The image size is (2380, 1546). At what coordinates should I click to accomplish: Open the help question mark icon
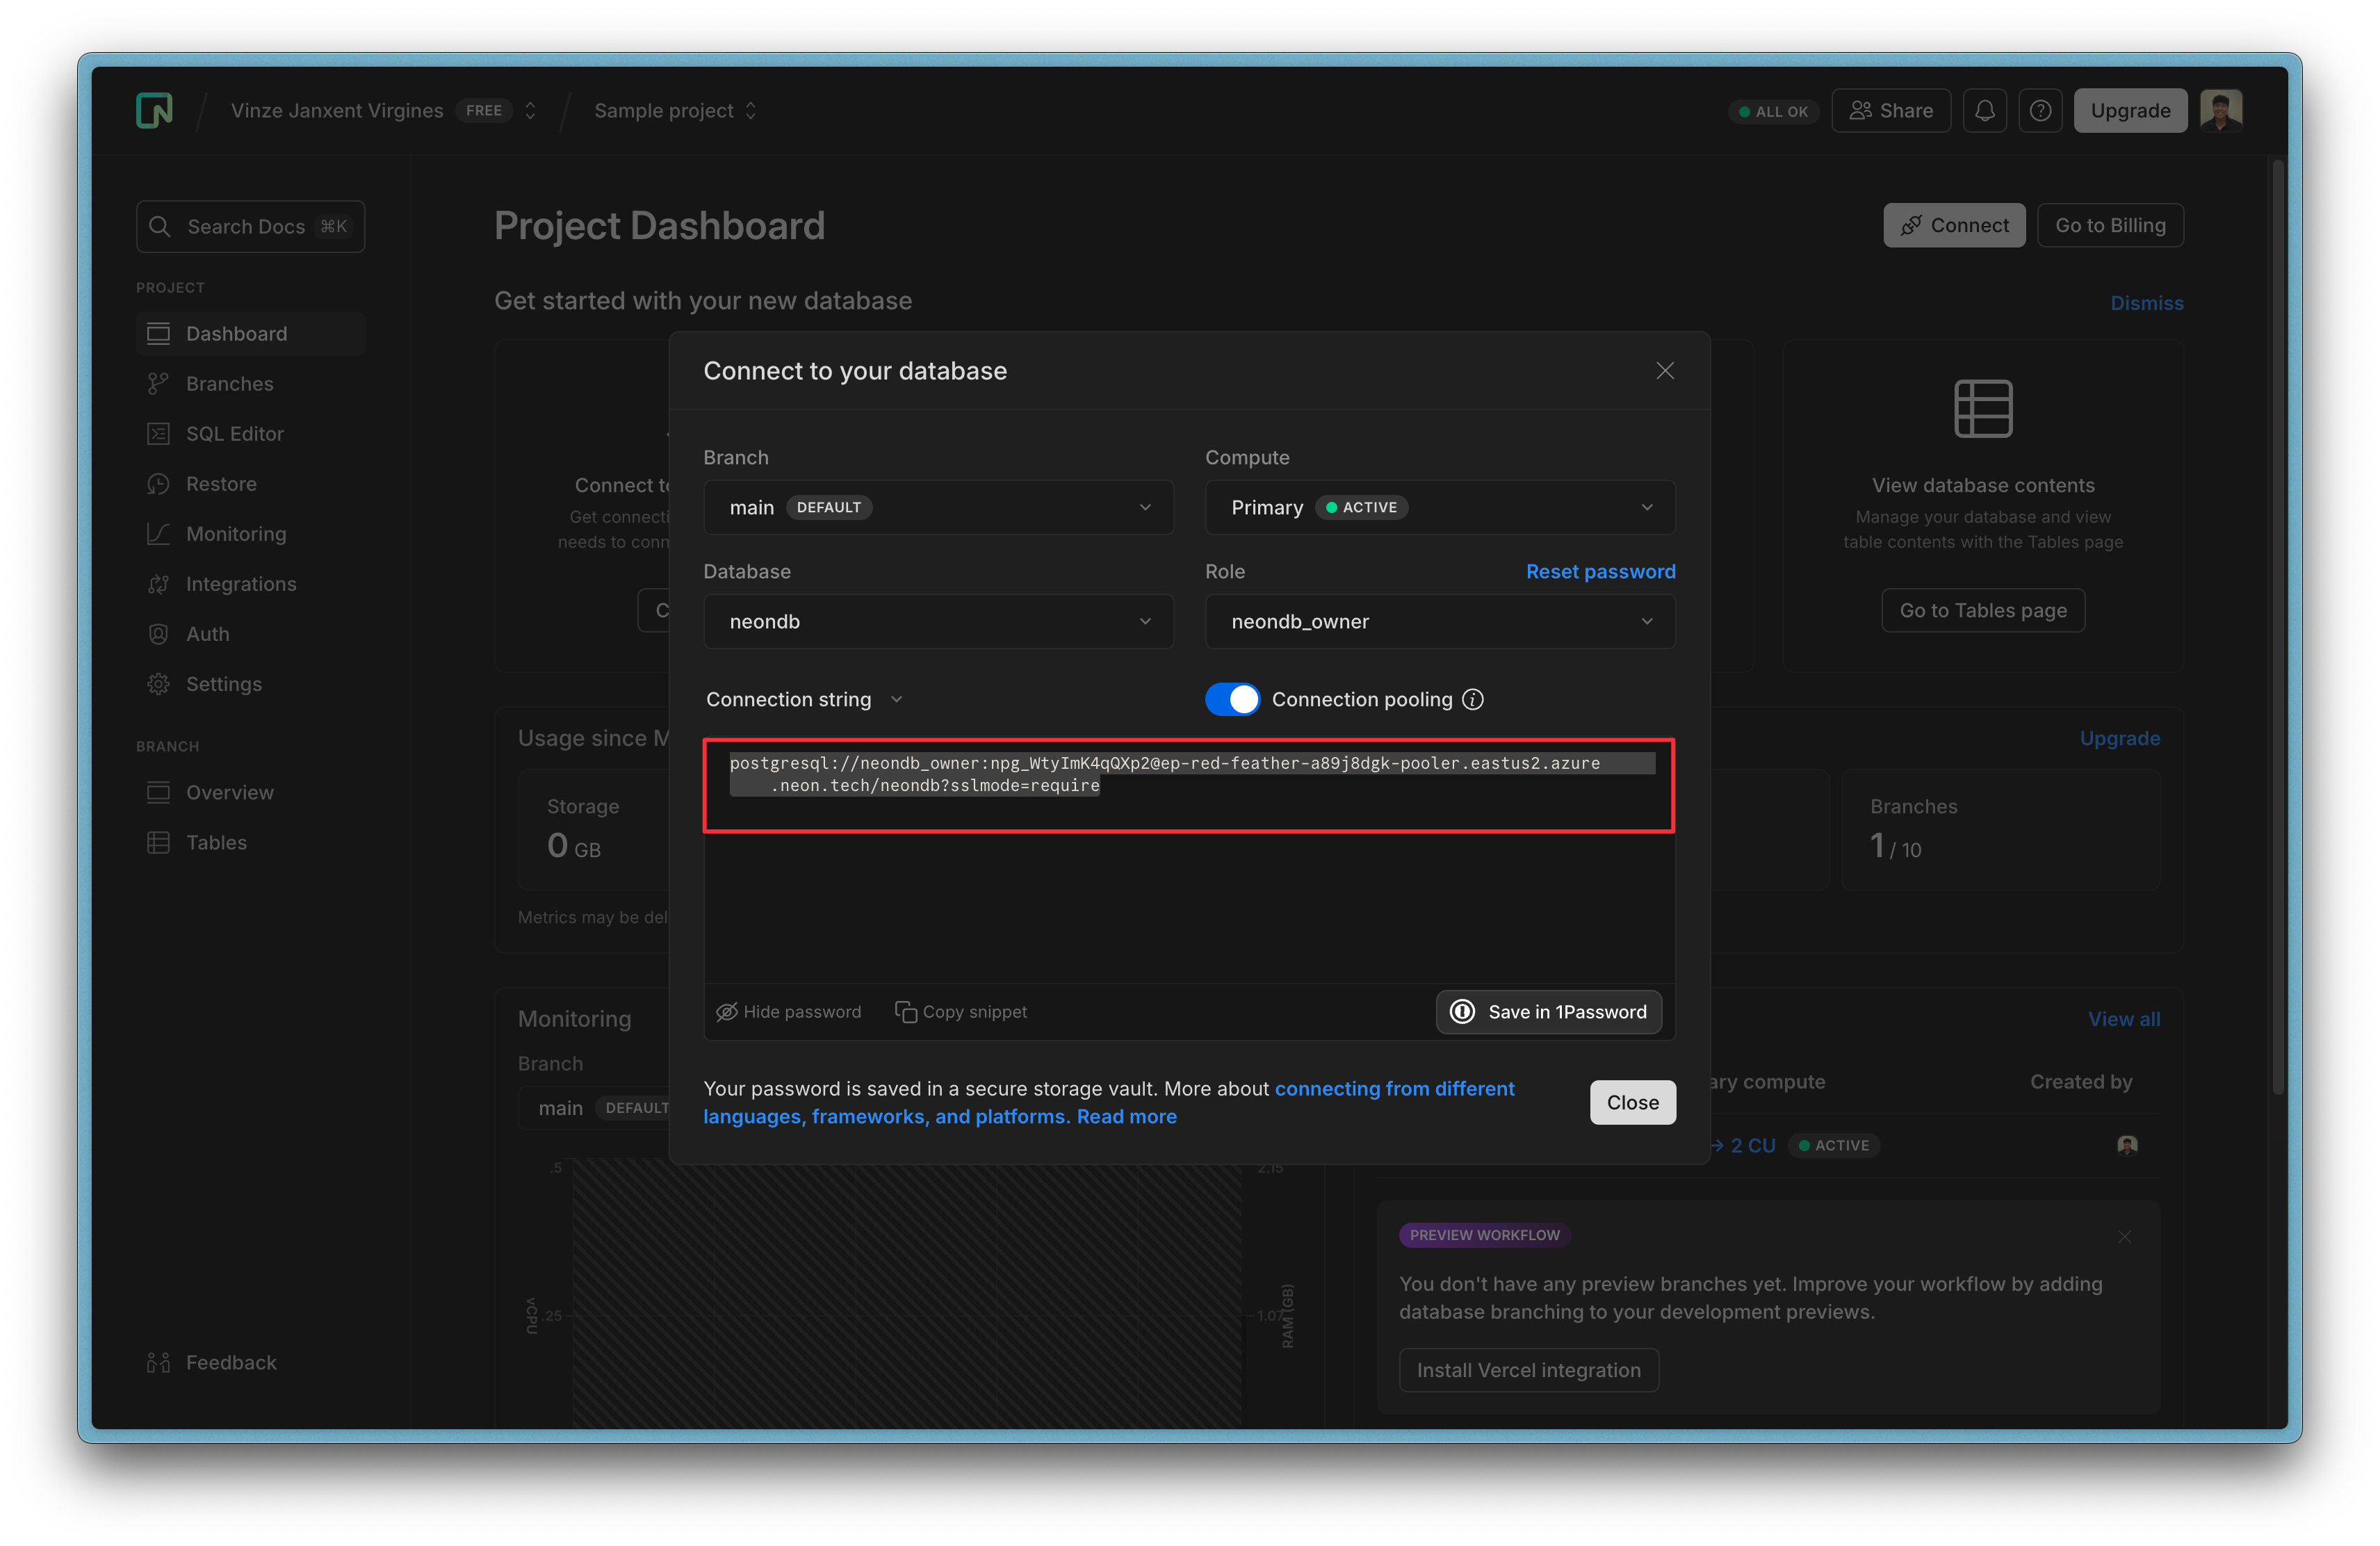(2040, 110)
